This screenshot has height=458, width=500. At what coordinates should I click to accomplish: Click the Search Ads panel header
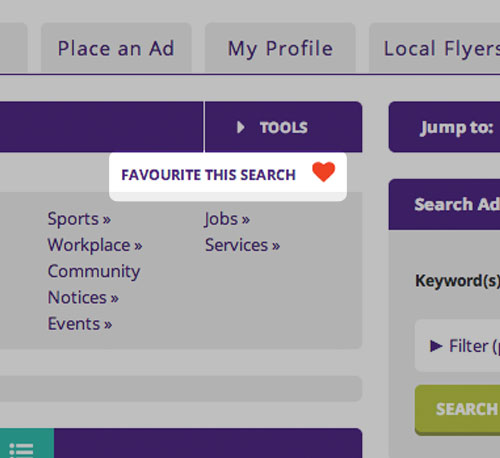pyautogui.click(x=444, y=204)
